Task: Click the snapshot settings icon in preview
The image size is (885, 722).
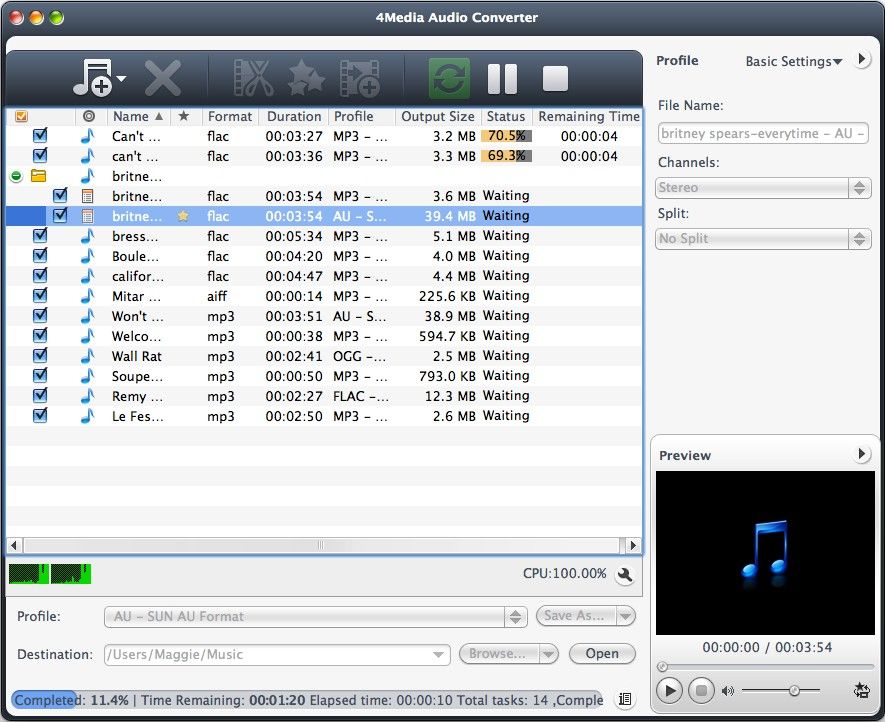Action: coord(862,690)
